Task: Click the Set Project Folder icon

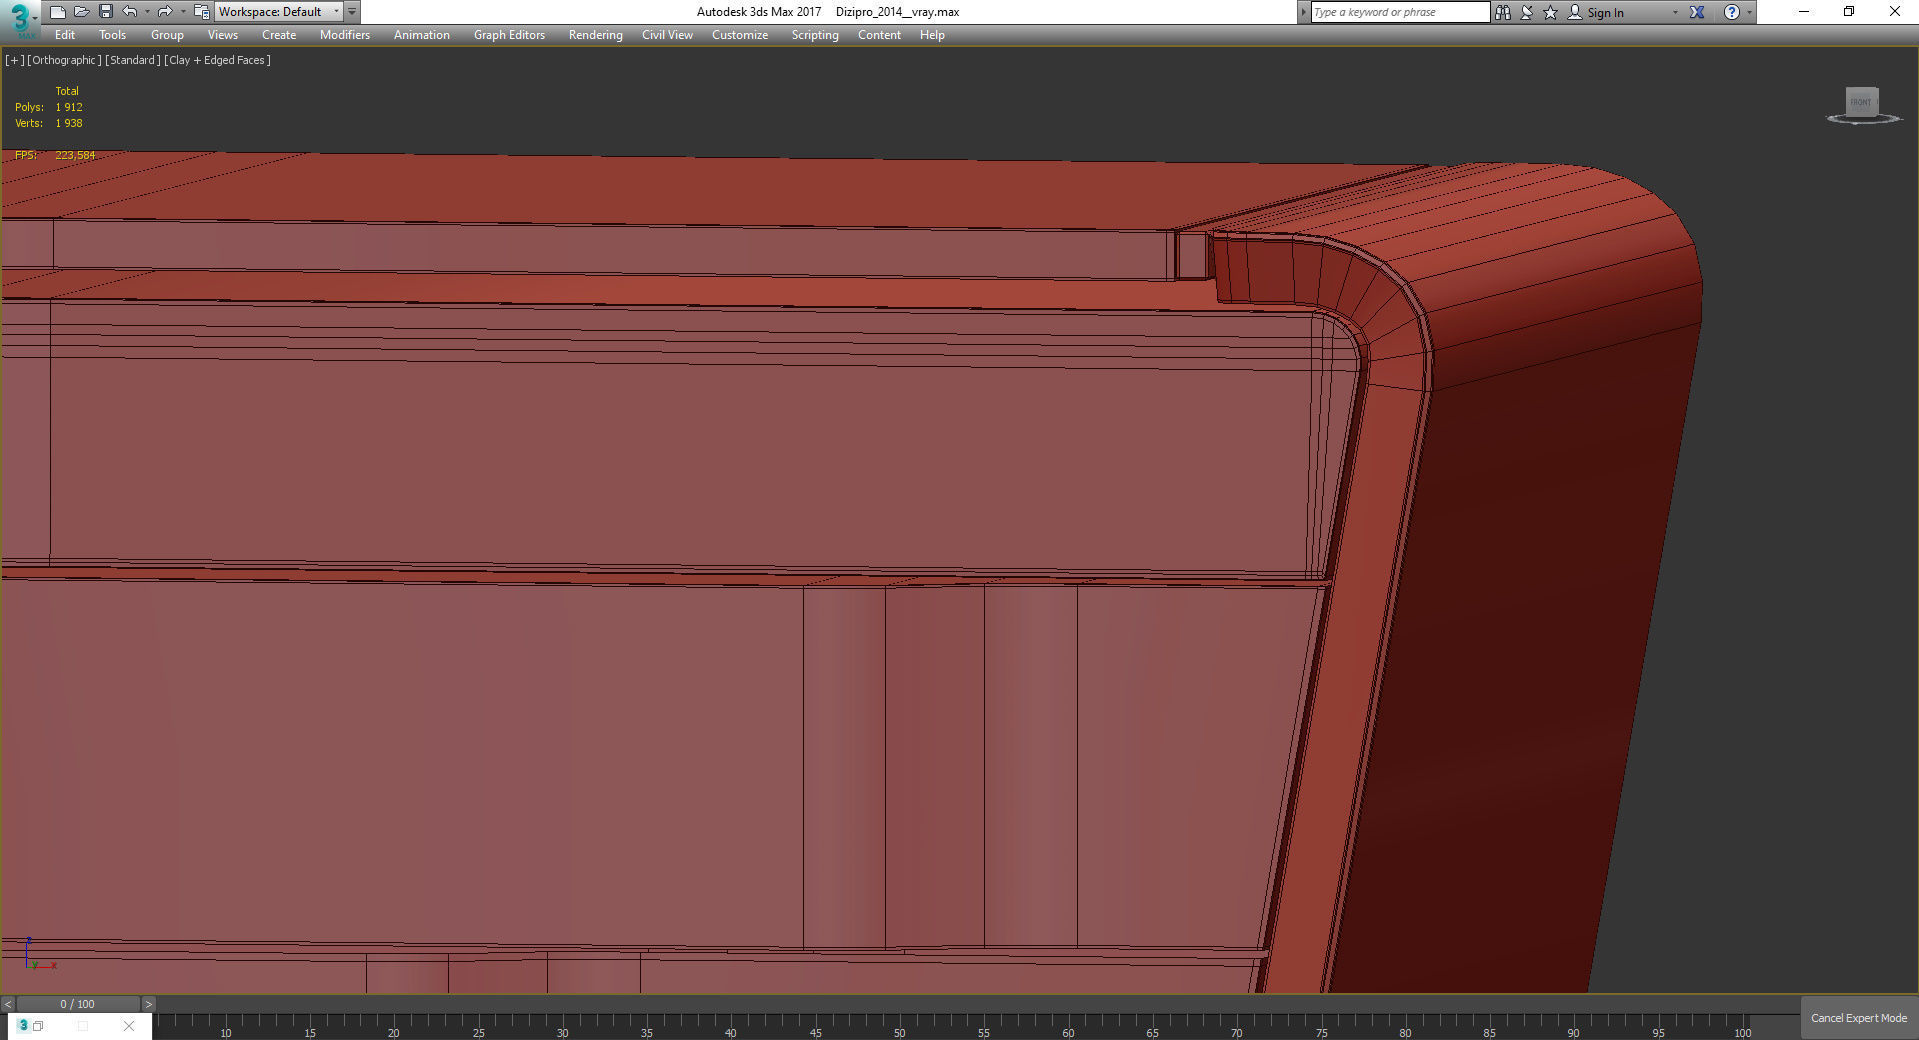Action: coord(201,12)
